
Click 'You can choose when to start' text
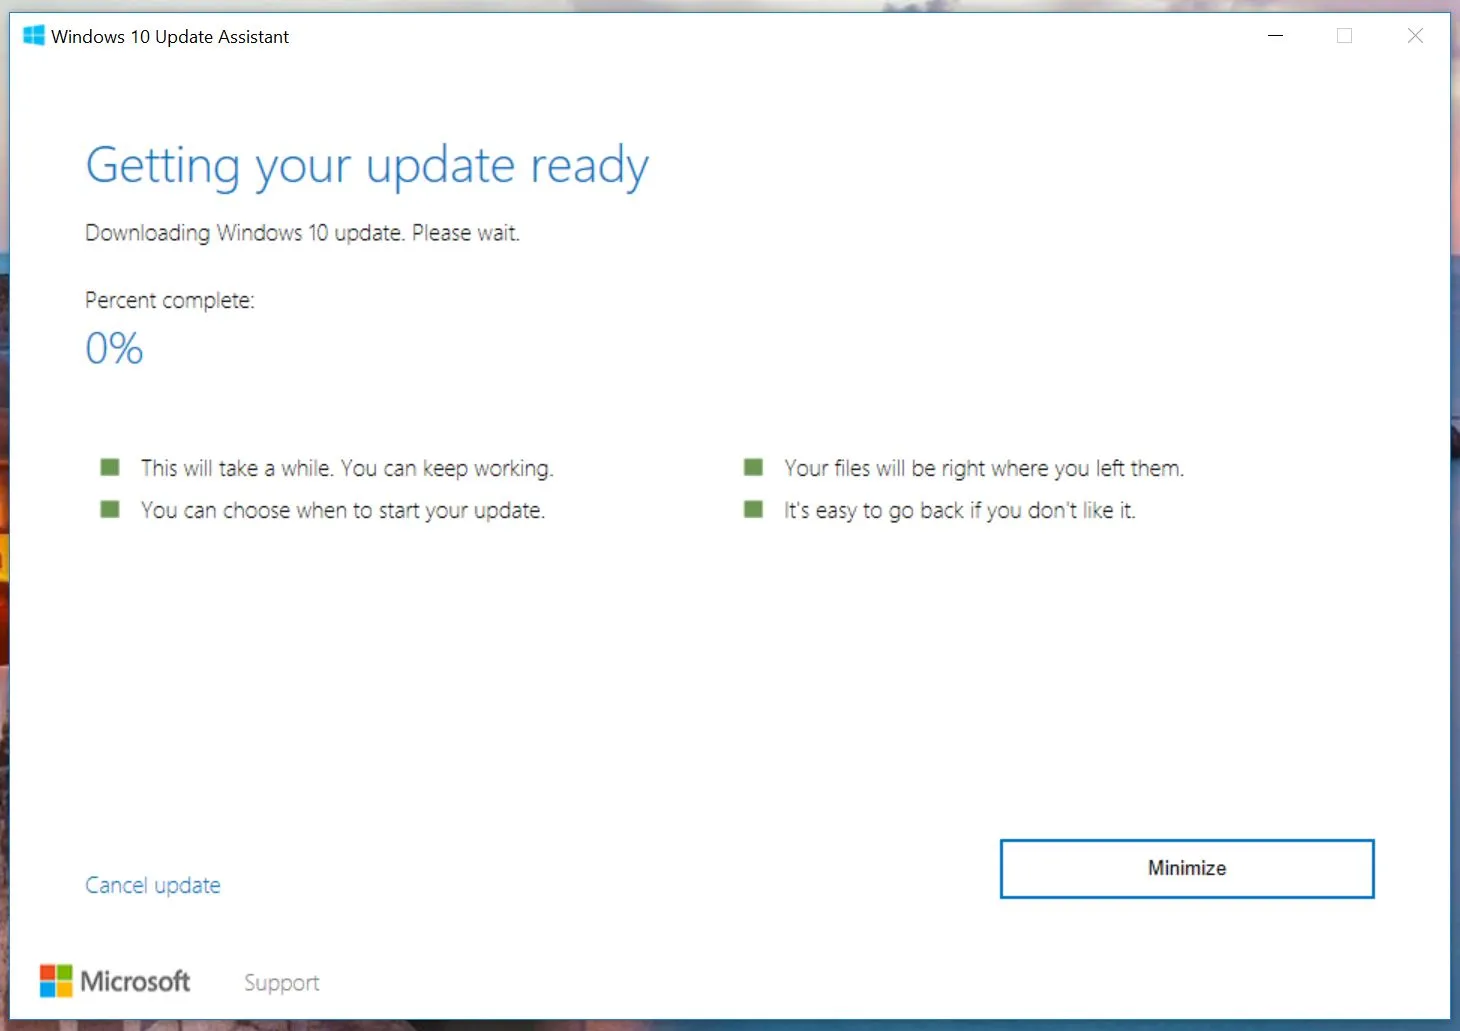point(343,510)
